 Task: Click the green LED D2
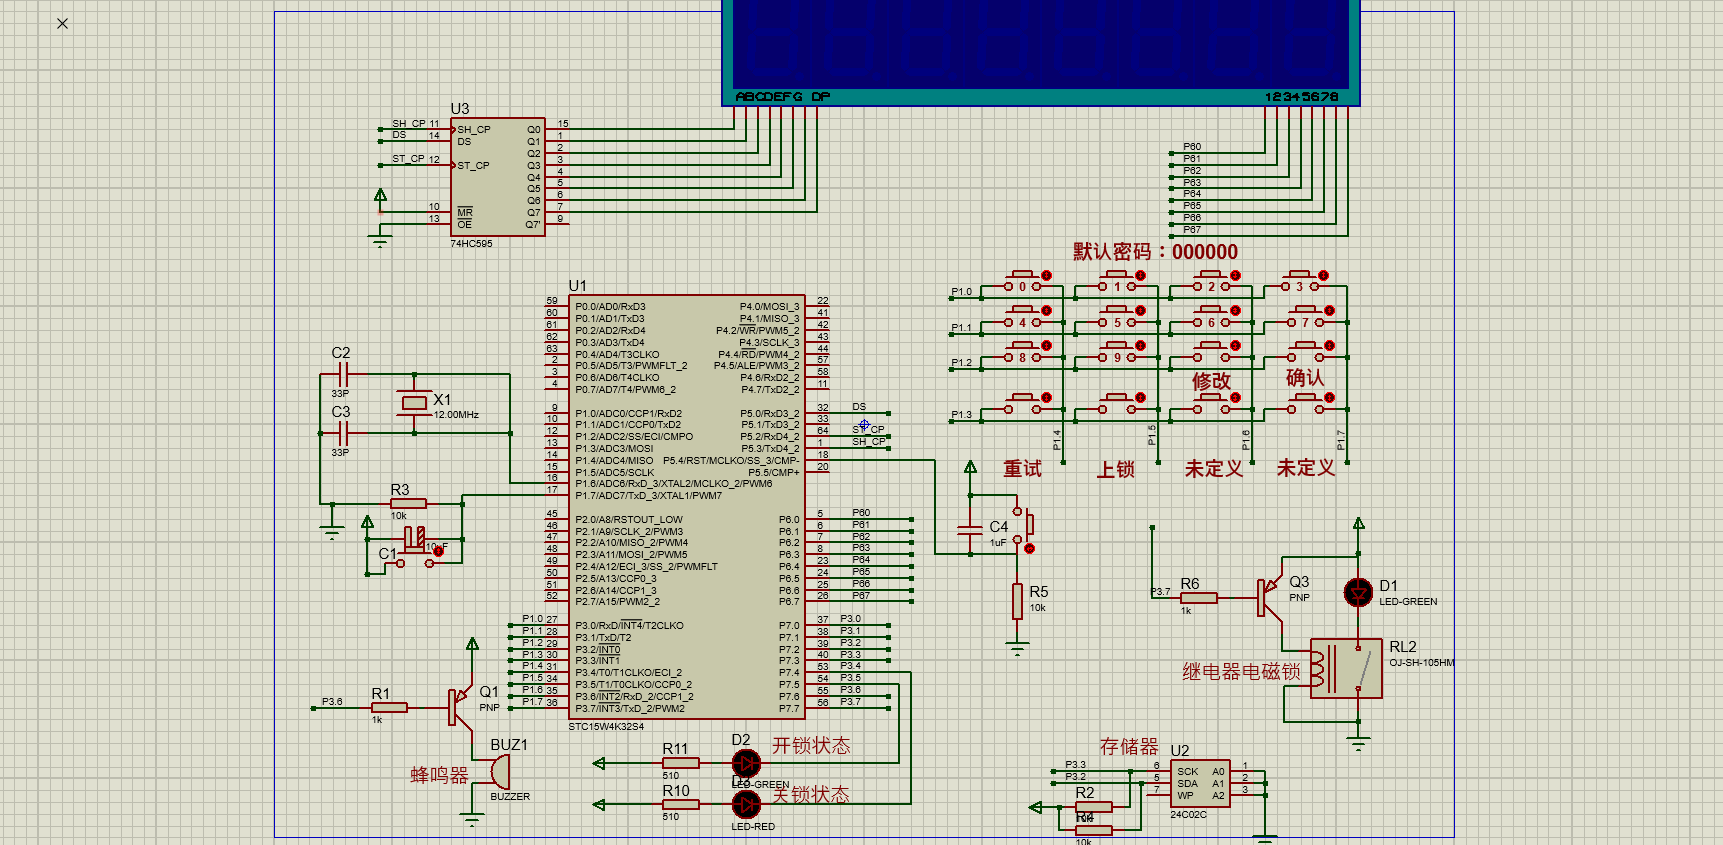[746, 764]
